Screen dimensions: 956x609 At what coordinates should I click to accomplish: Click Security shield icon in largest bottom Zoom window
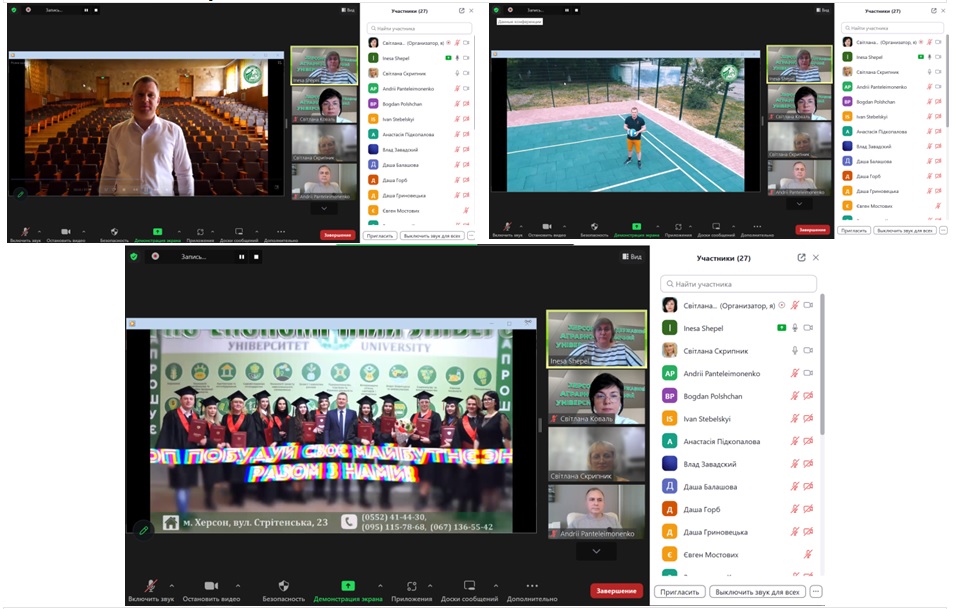click(283, 586)
